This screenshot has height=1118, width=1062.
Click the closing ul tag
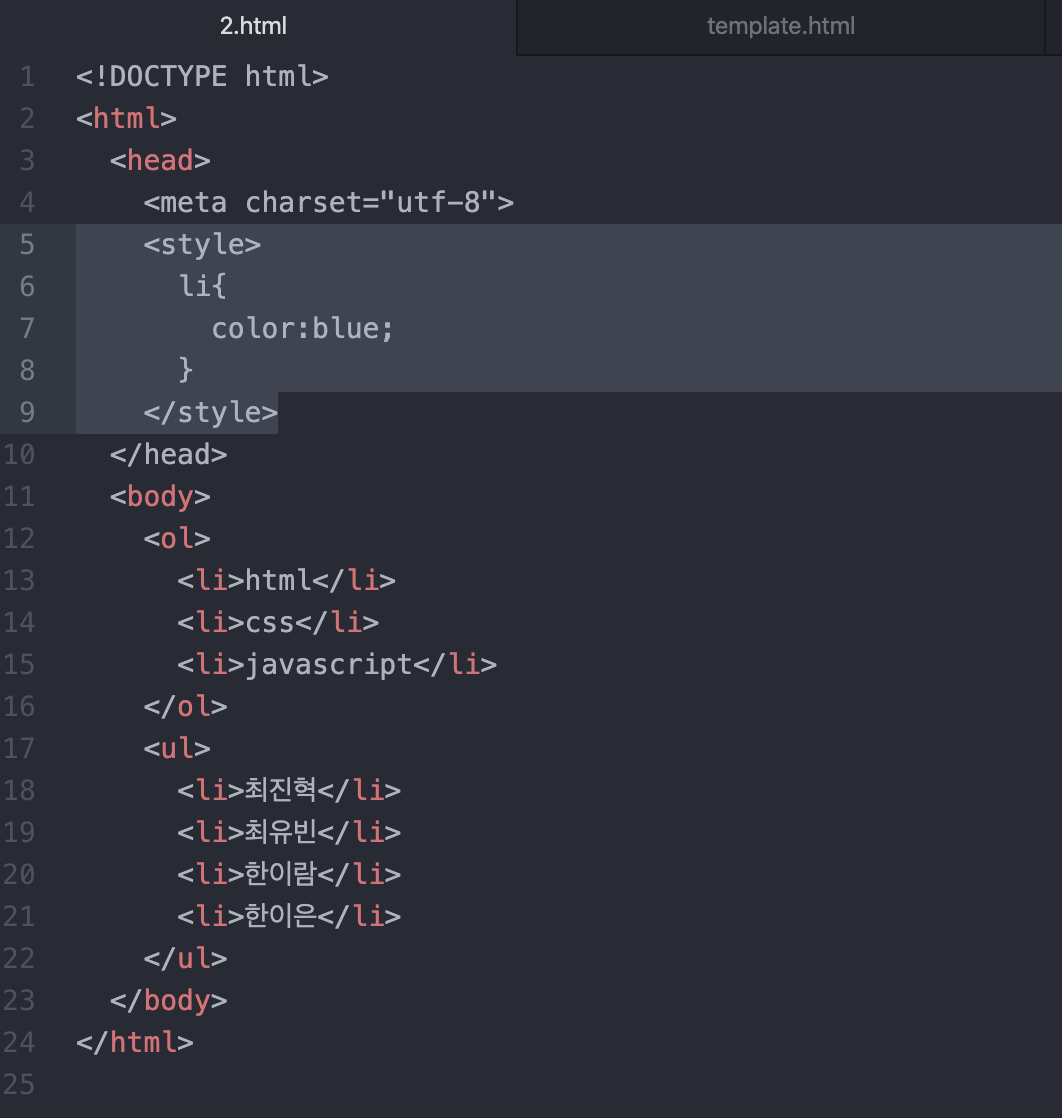[185, 958]
